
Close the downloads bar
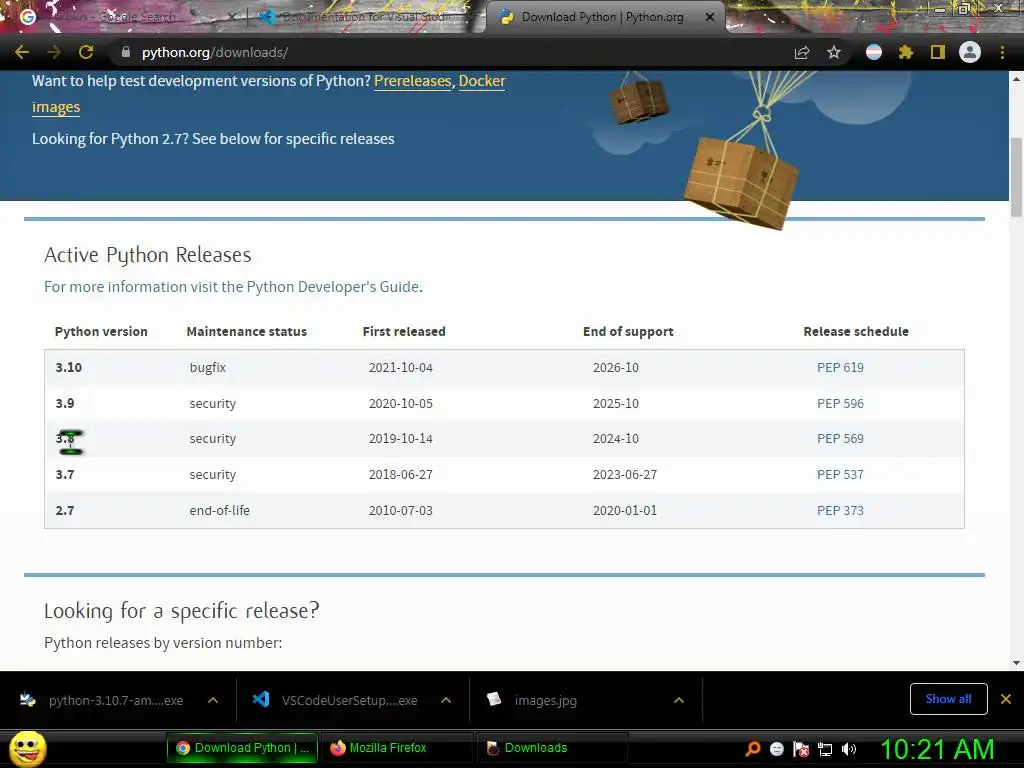[x=1006, y=699]
